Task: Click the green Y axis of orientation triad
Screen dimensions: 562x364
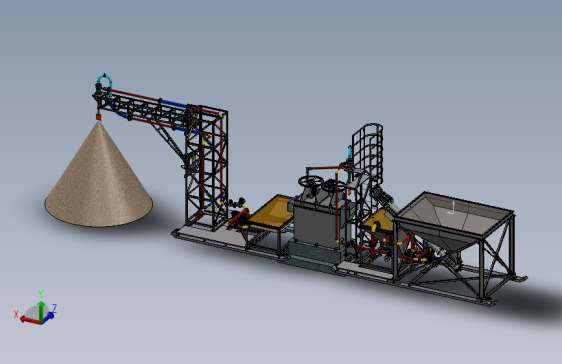Action: click(x=41, y=311)
